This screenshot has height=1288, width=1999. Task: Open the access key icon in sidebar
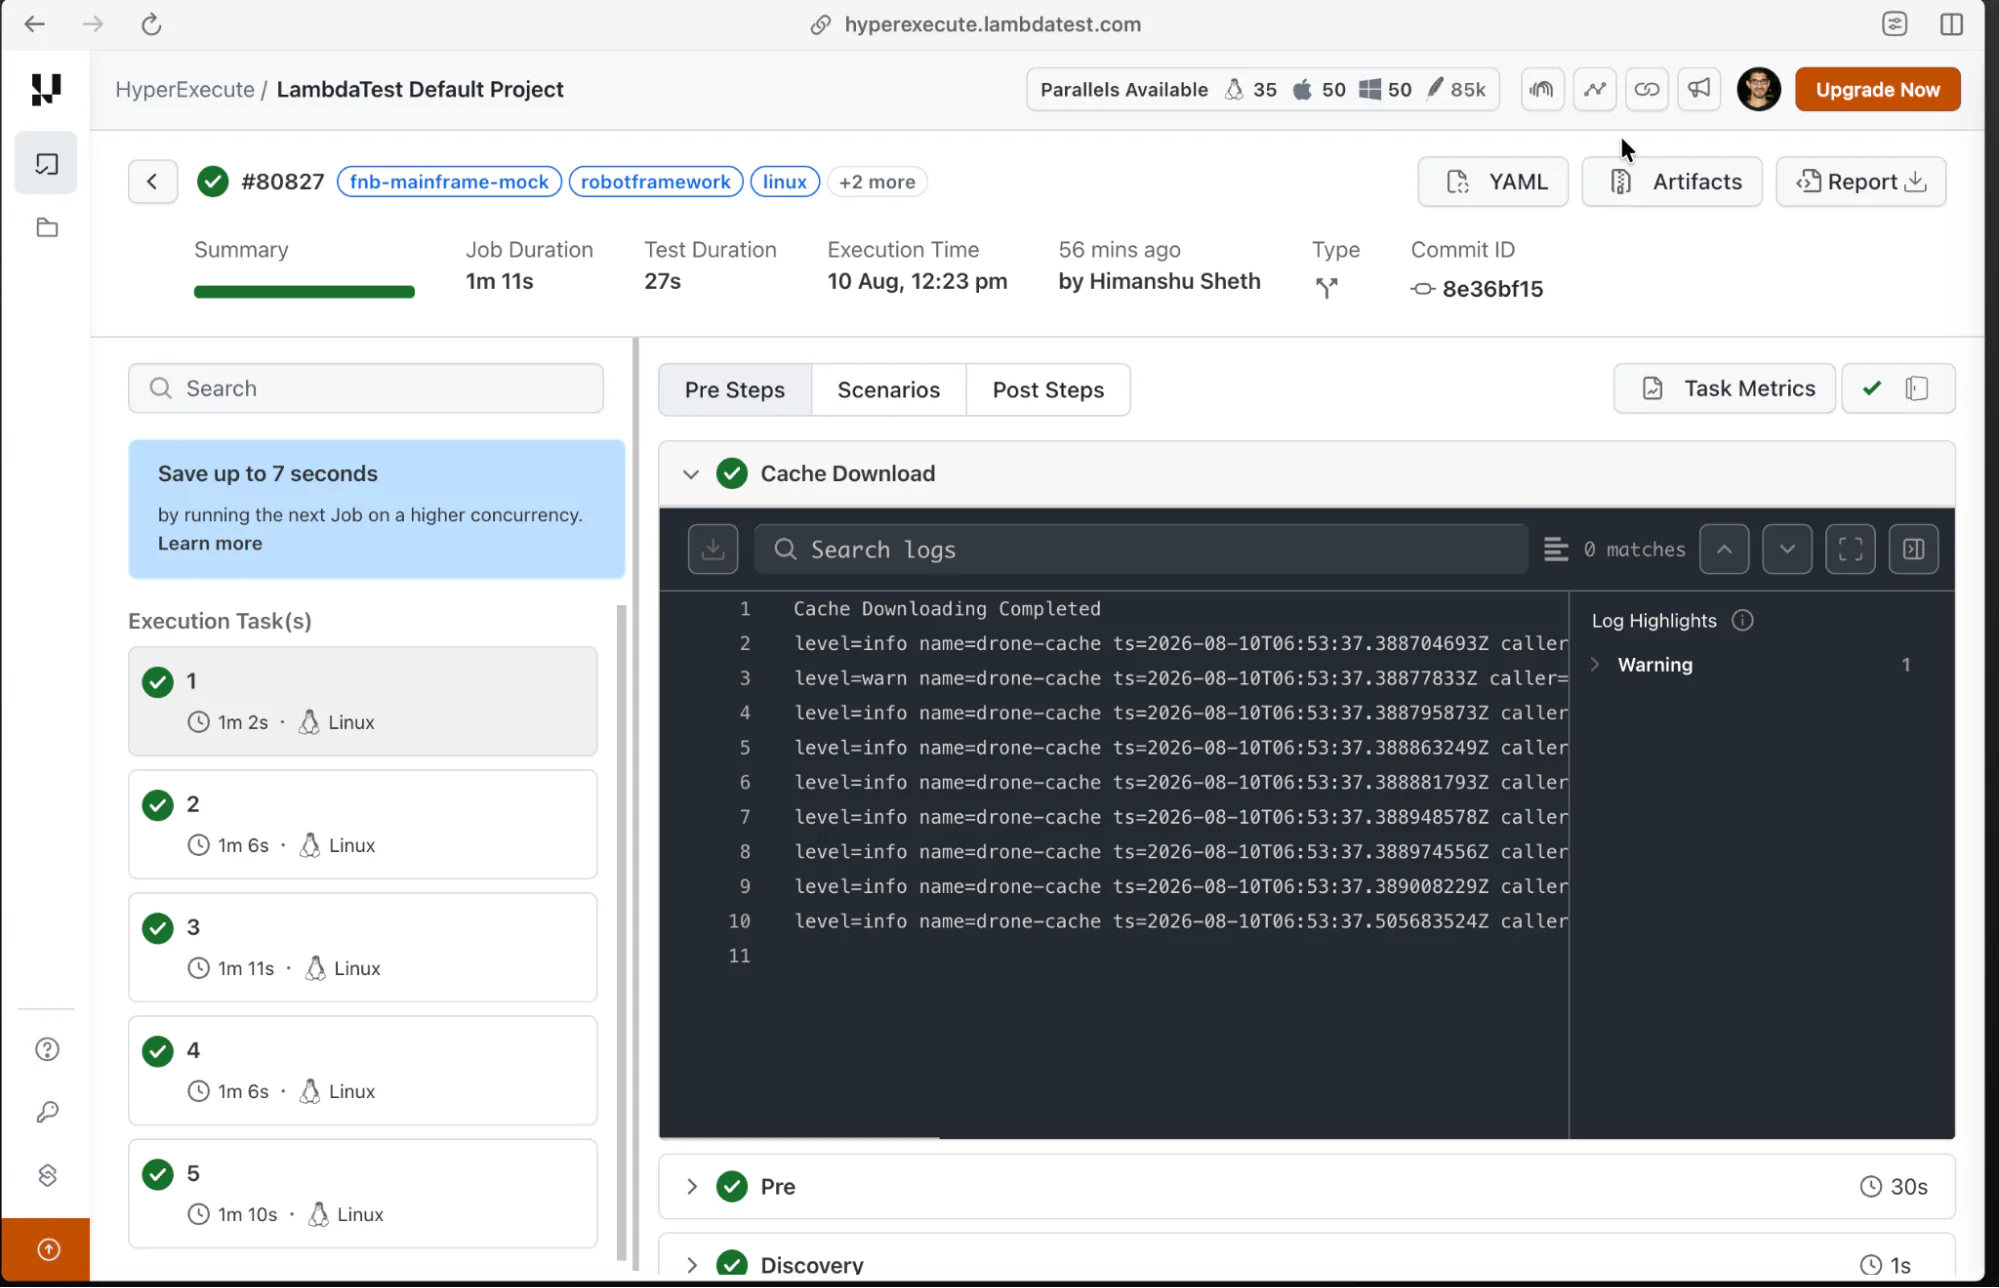point(47,1112)
